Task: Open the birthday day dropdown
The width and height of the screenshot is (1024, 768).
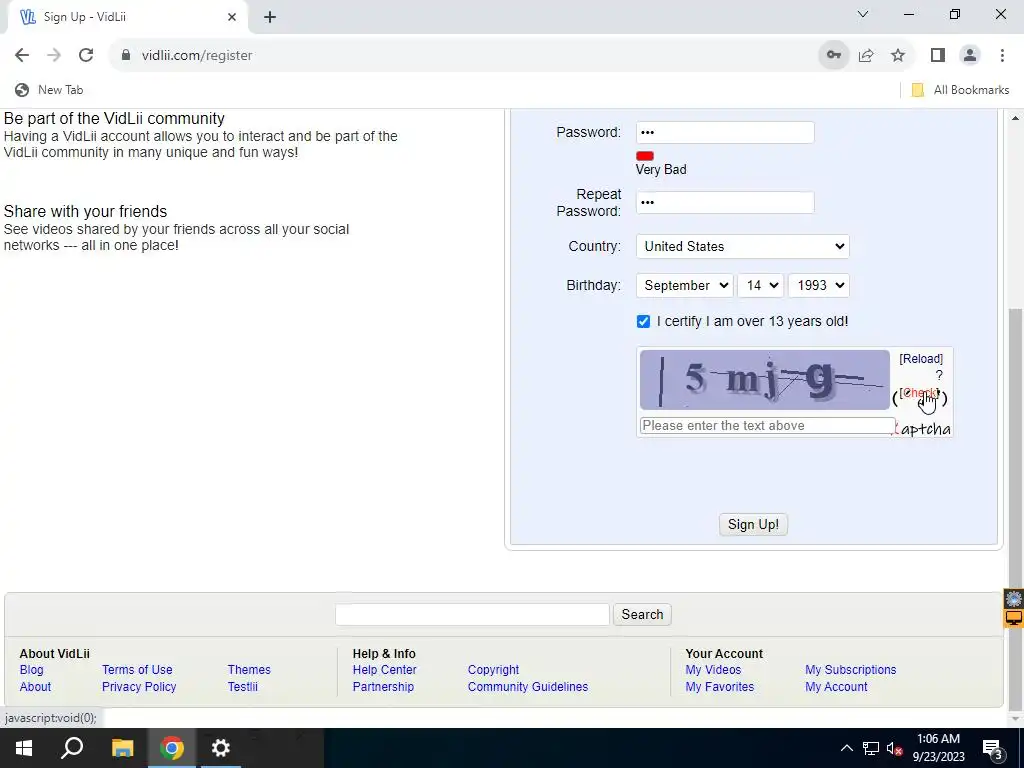Action: coord(761,285)
